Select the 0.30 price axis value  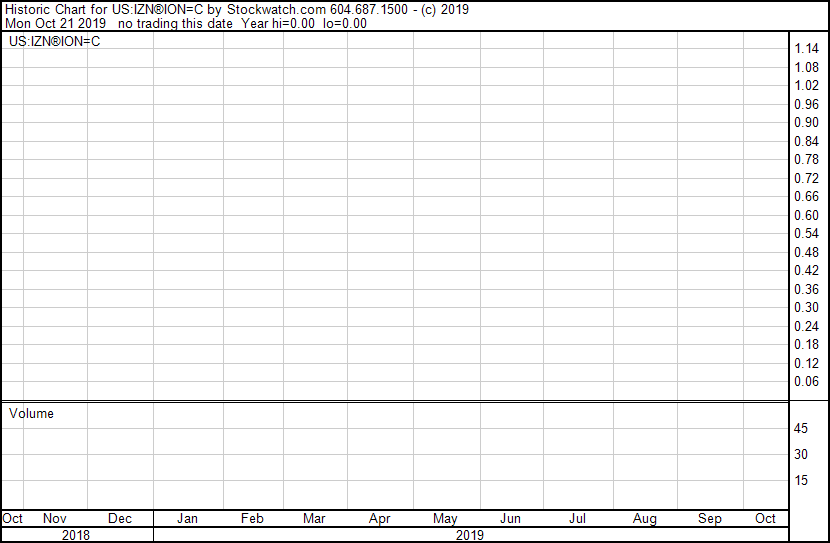point(806,307)
